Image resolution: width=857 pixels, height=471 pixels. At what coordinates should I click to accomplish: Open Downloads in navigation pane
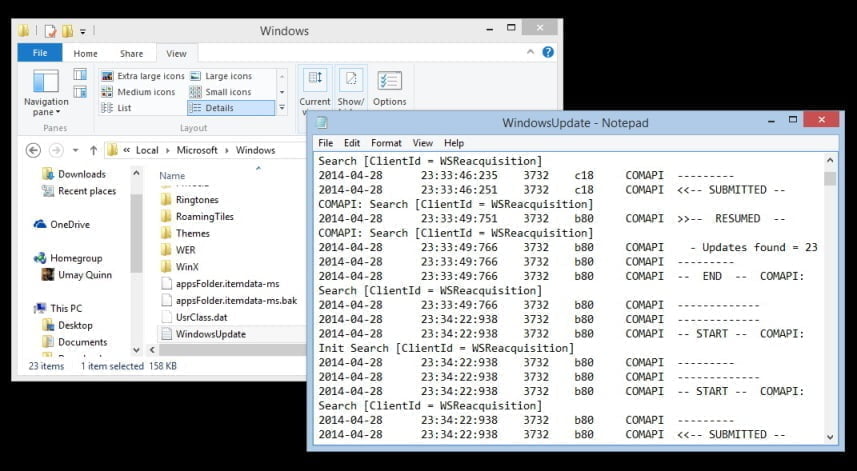click(74, 174)
